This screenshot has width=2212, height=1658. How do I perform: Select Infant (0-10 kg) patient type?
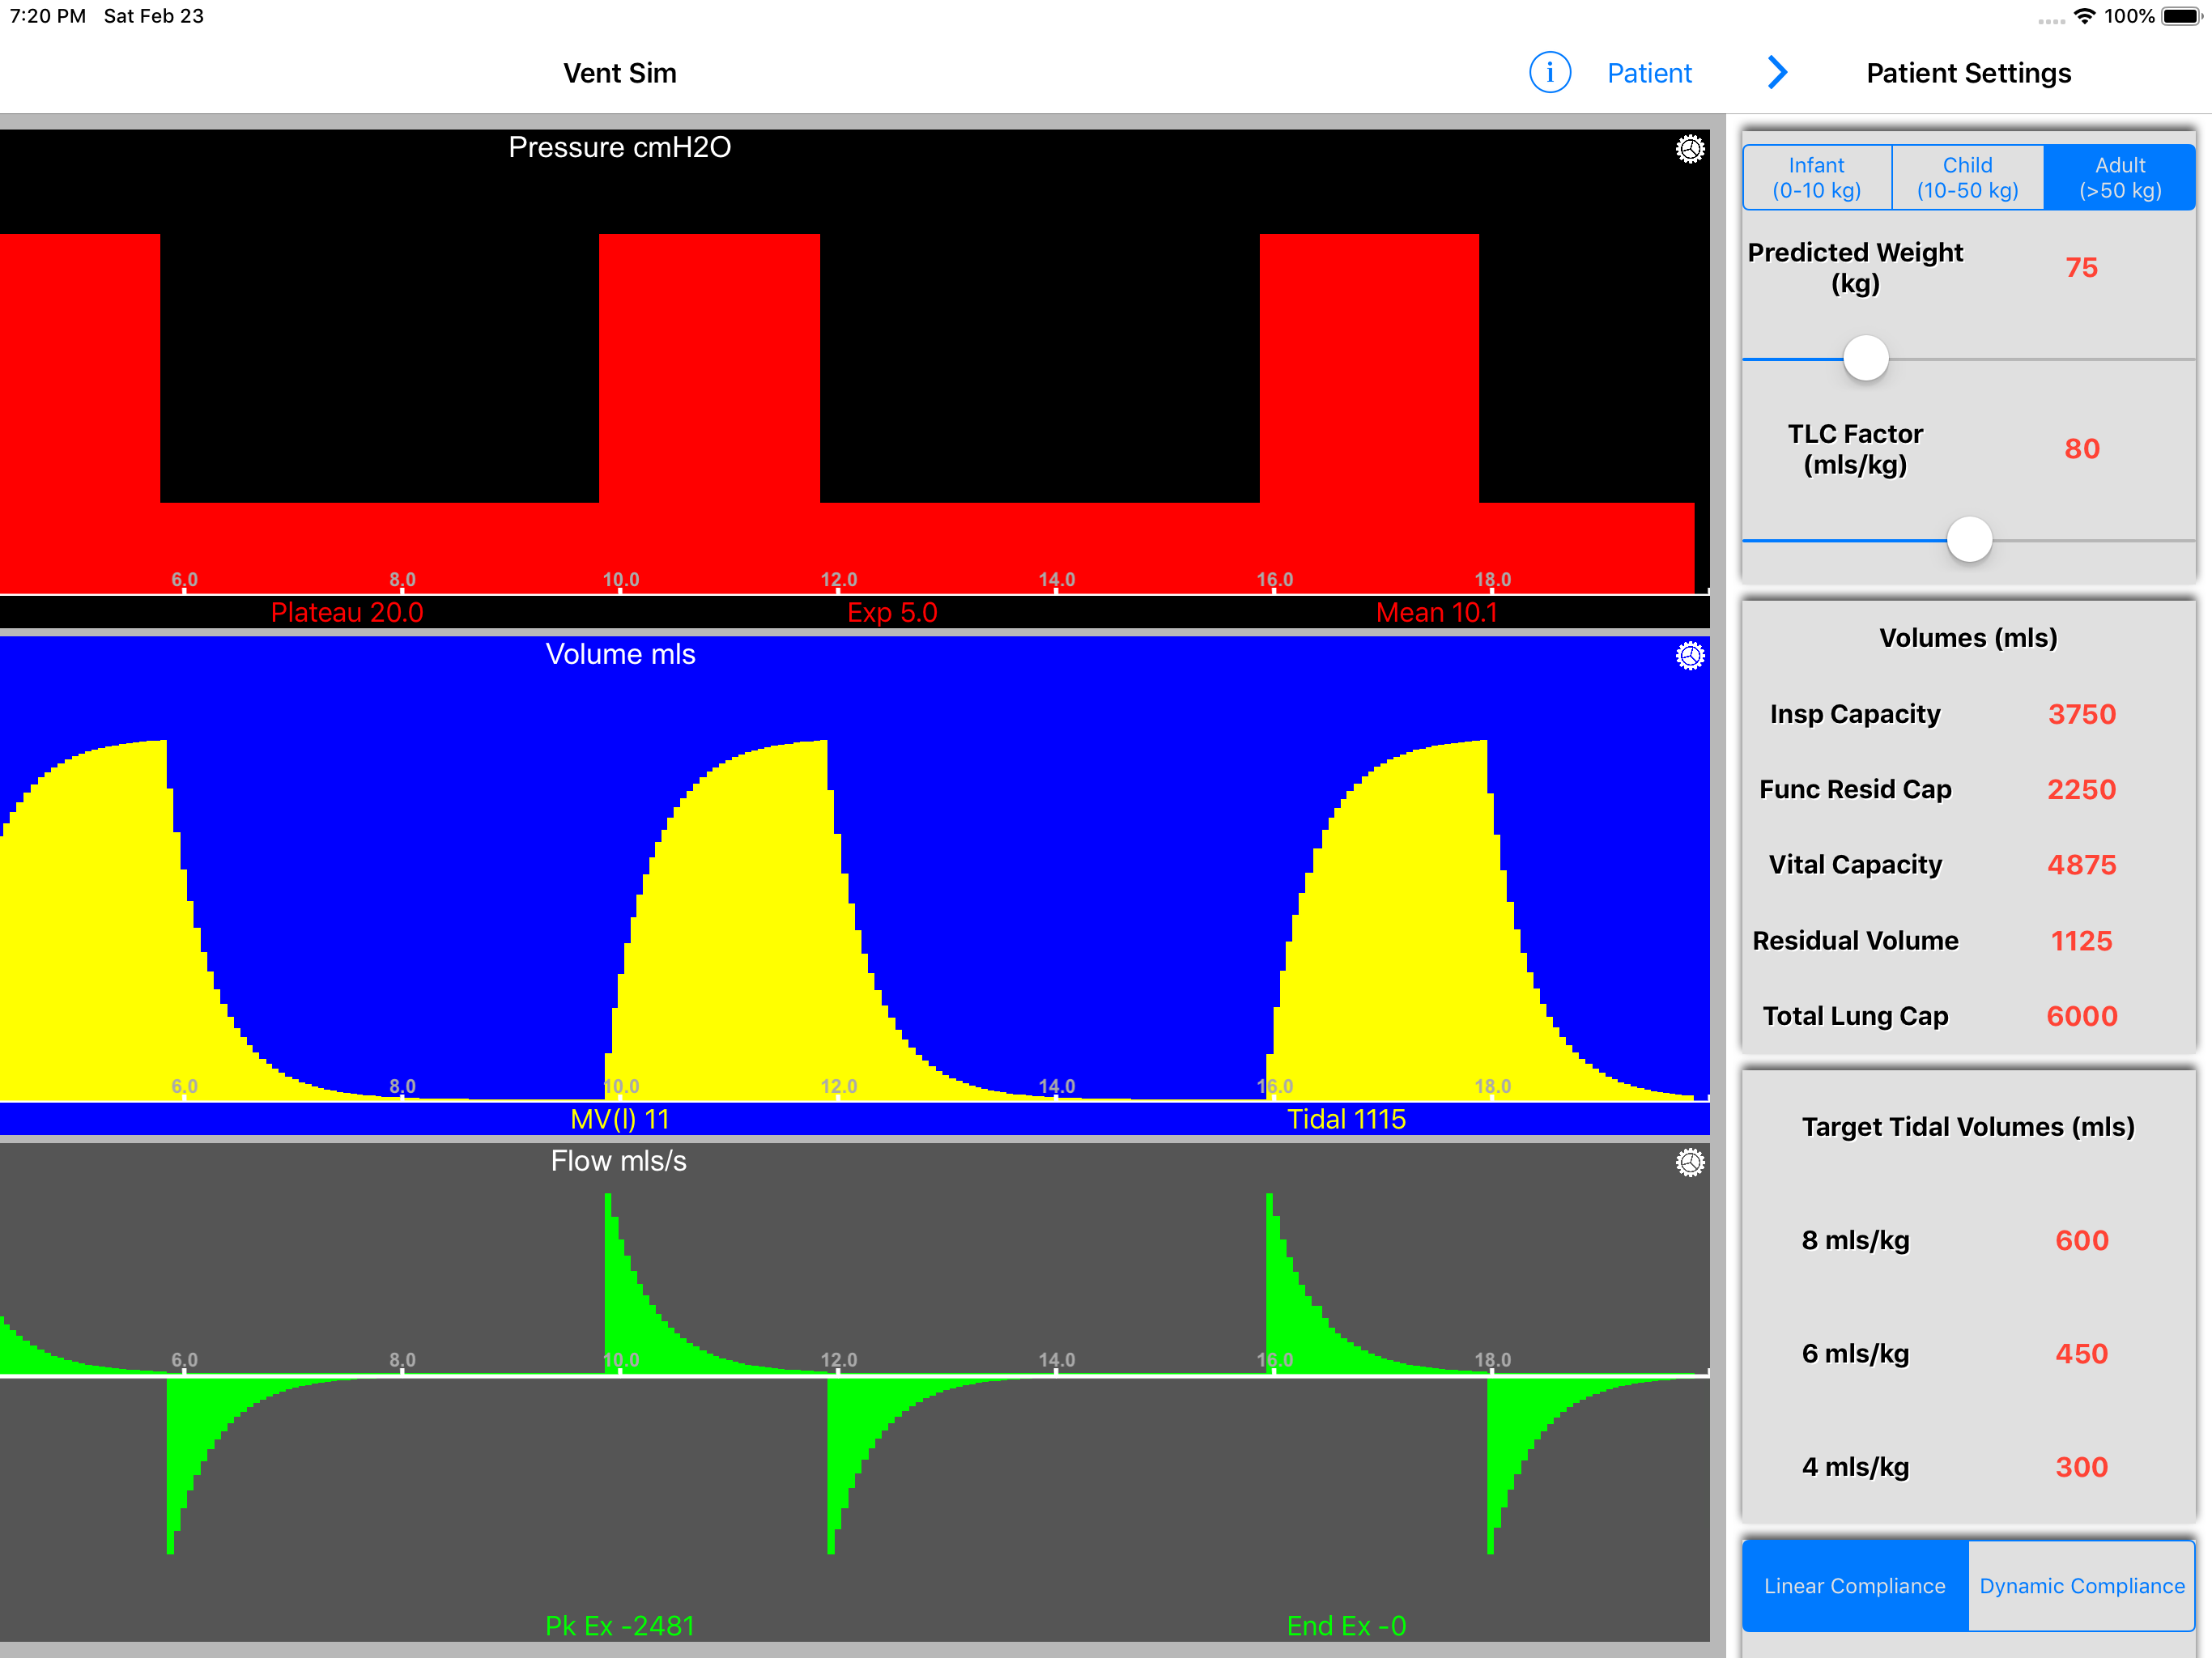[x=1816, y=177]
